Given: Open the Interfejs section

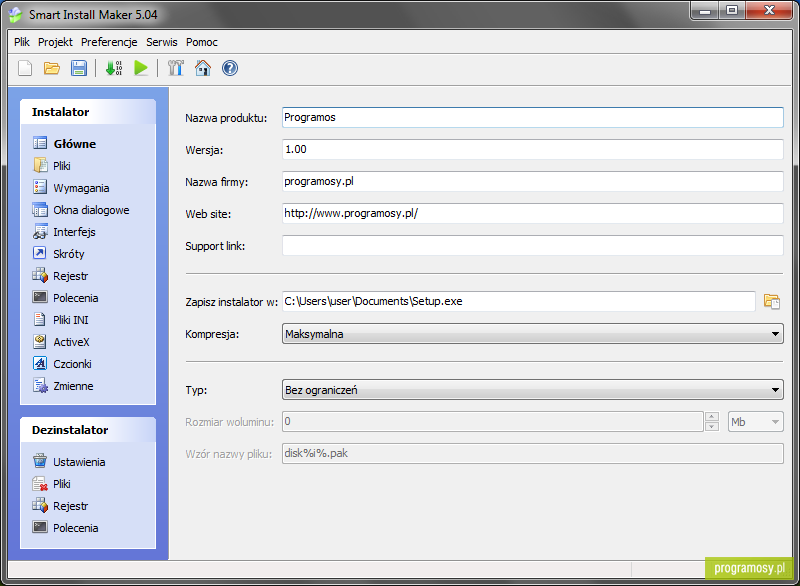Looking at the screenshot, I should click(x=64, y=232).
